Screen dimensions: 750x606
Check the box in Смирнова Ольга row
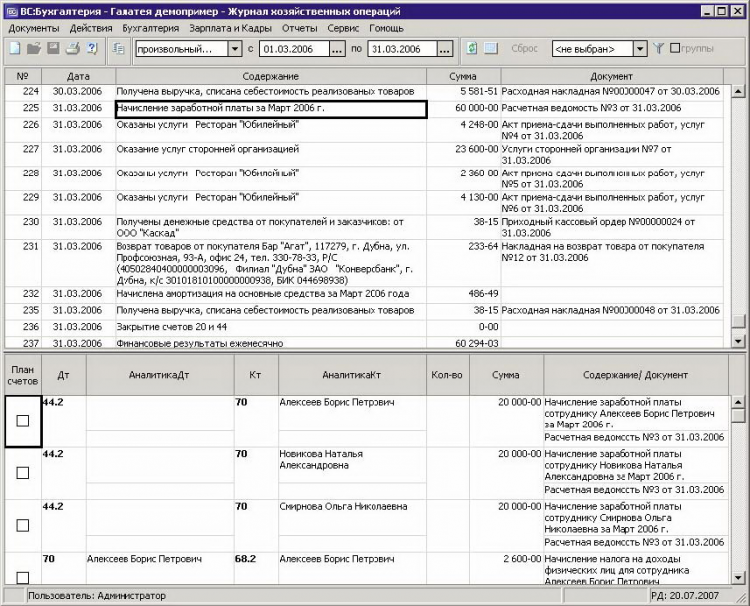[x=23, y=525]
